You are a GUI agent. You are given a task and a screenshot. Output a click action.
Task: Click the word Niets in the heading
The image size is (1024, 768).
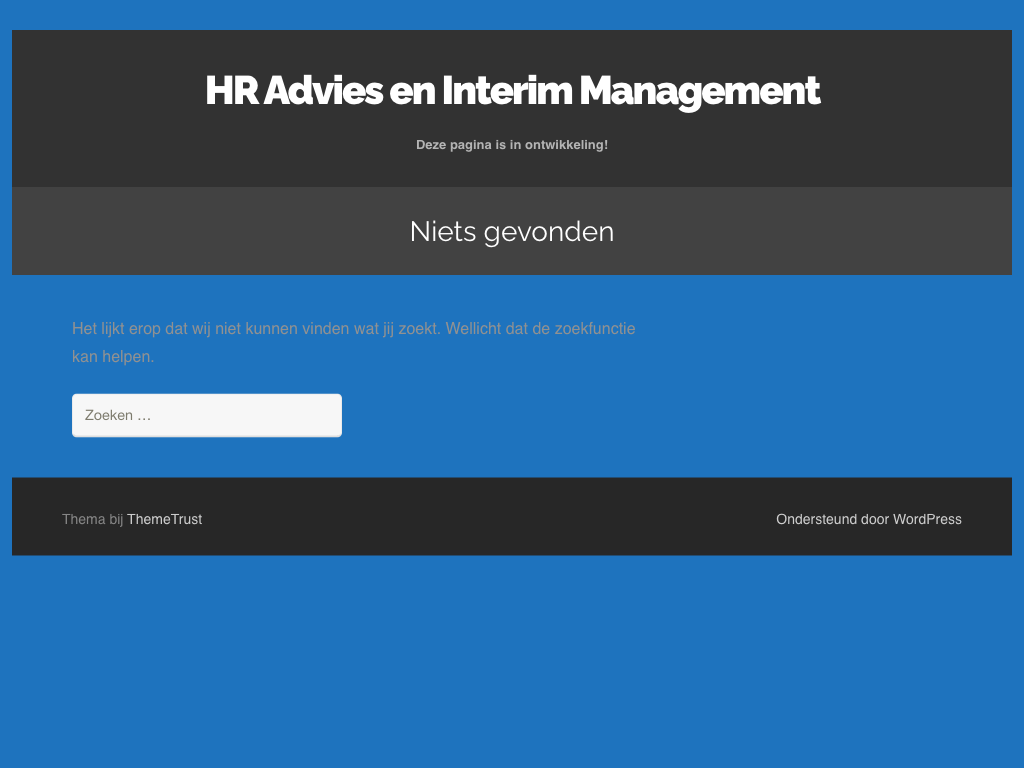442,231
